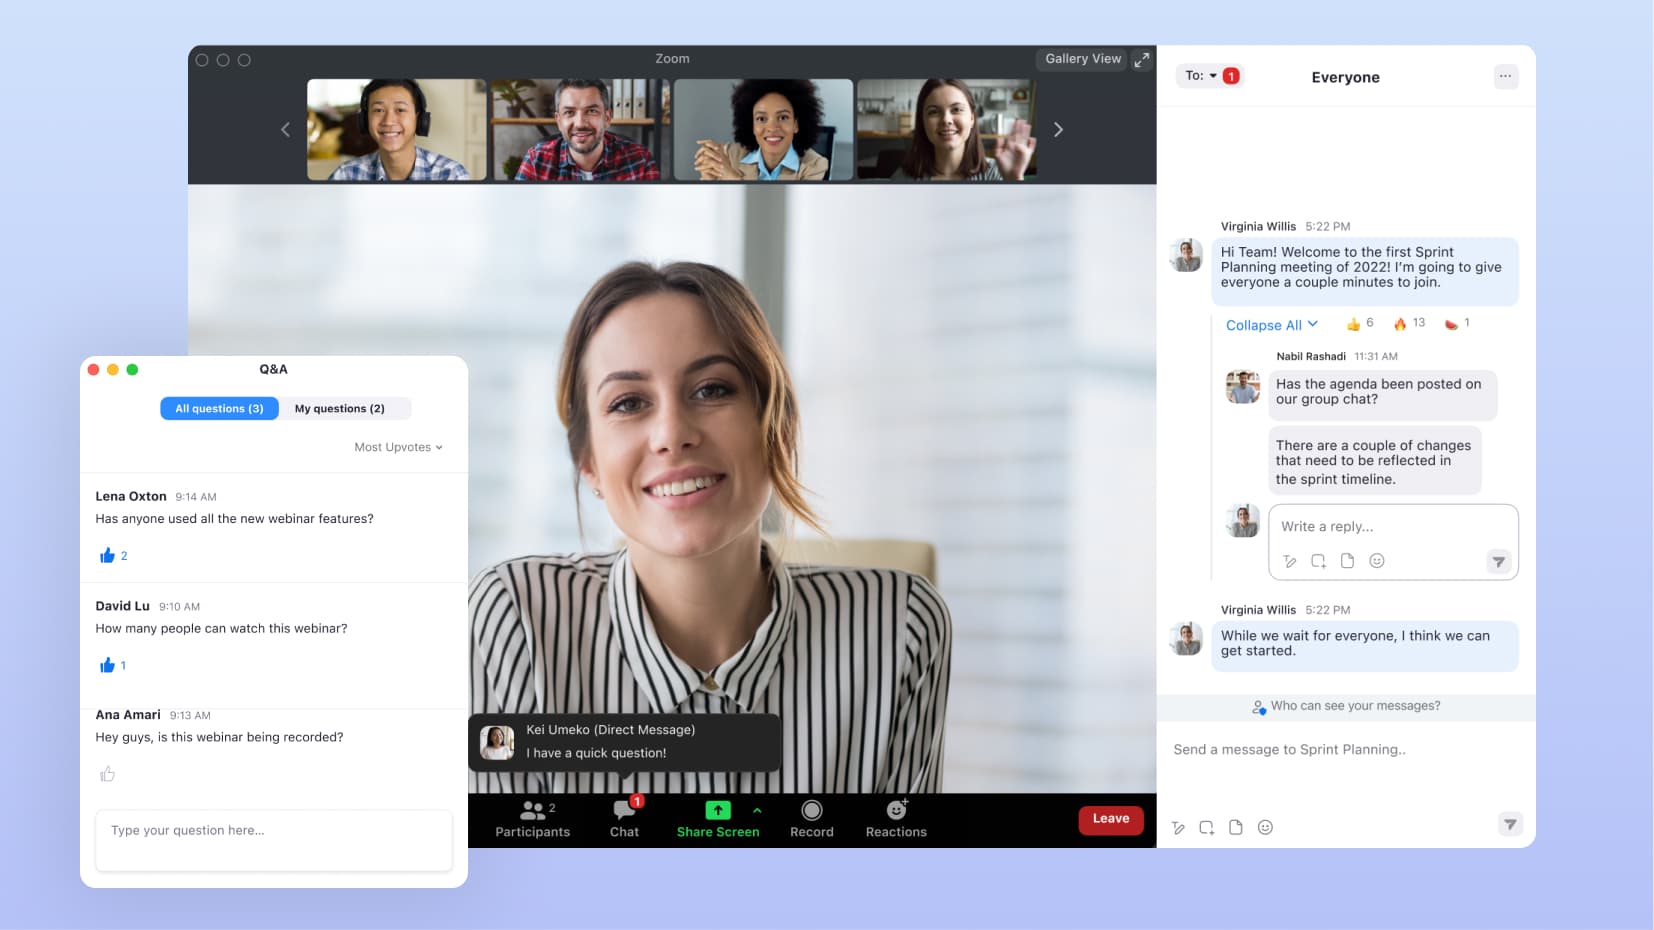Viewport: 1654px width, 930px height.
Task: Toggle thumbs up on David Lu's question
Action: click(108, 666)
